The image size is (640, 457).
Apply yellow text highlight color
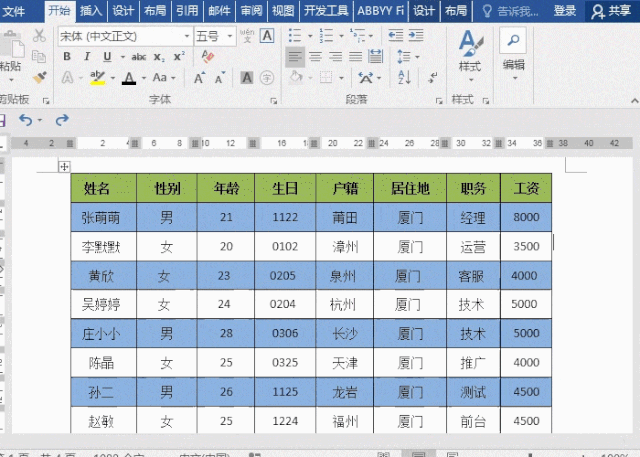(97, 77)
